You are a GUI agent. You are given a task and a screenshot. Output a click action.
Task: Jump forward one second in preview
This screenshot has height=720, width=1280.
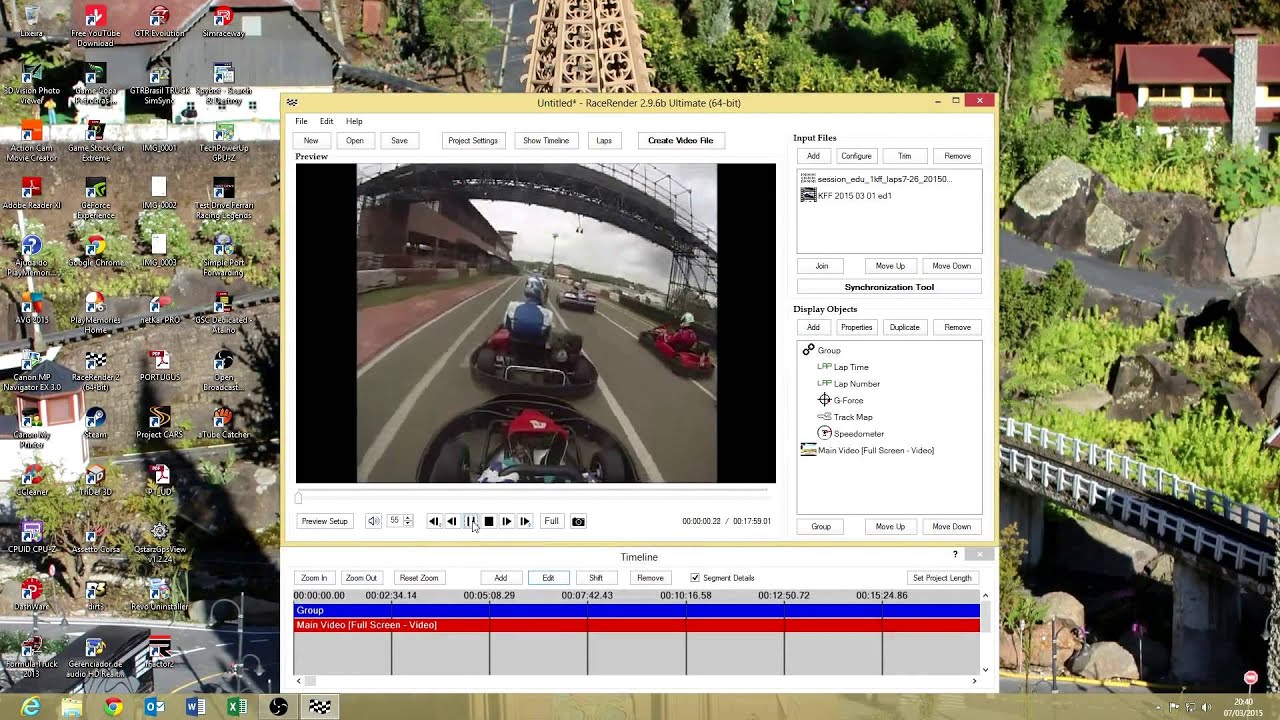[x=525, y=521]
